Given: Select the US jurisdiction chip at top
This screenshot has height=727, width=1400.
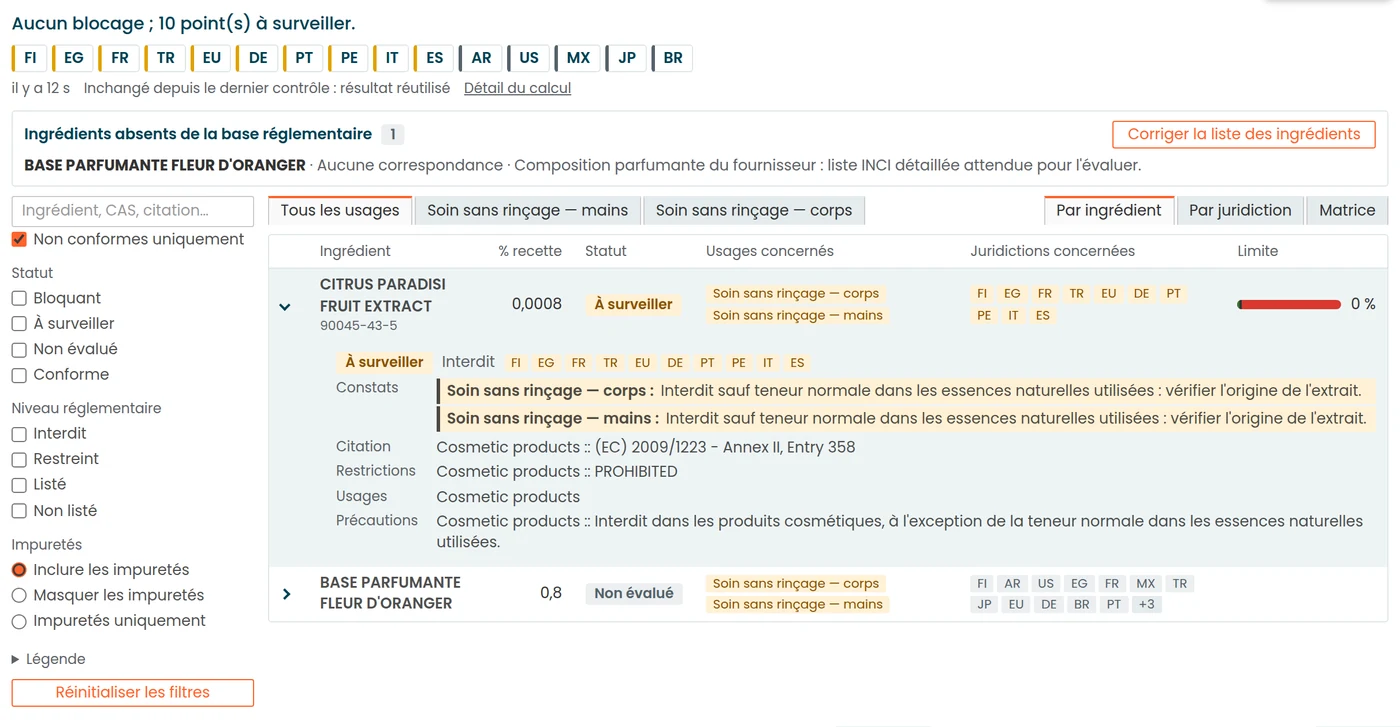Looking at the screenshot, I should [528, 58].
